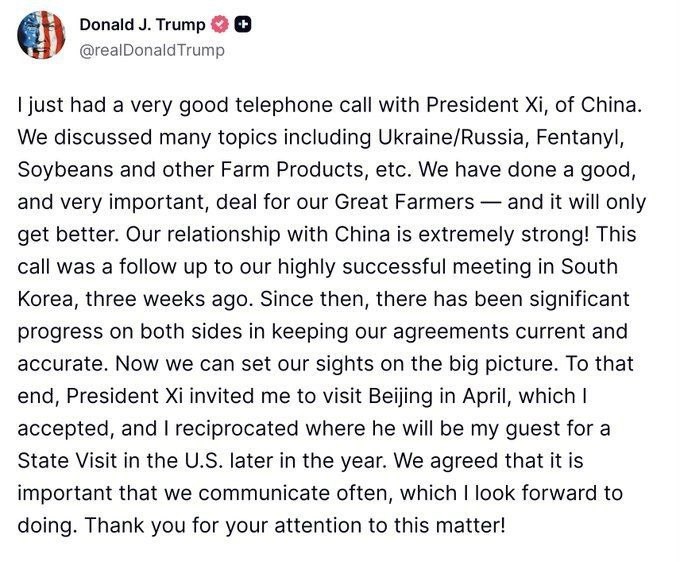Click the dark plus badge icon

coord(242,24)
